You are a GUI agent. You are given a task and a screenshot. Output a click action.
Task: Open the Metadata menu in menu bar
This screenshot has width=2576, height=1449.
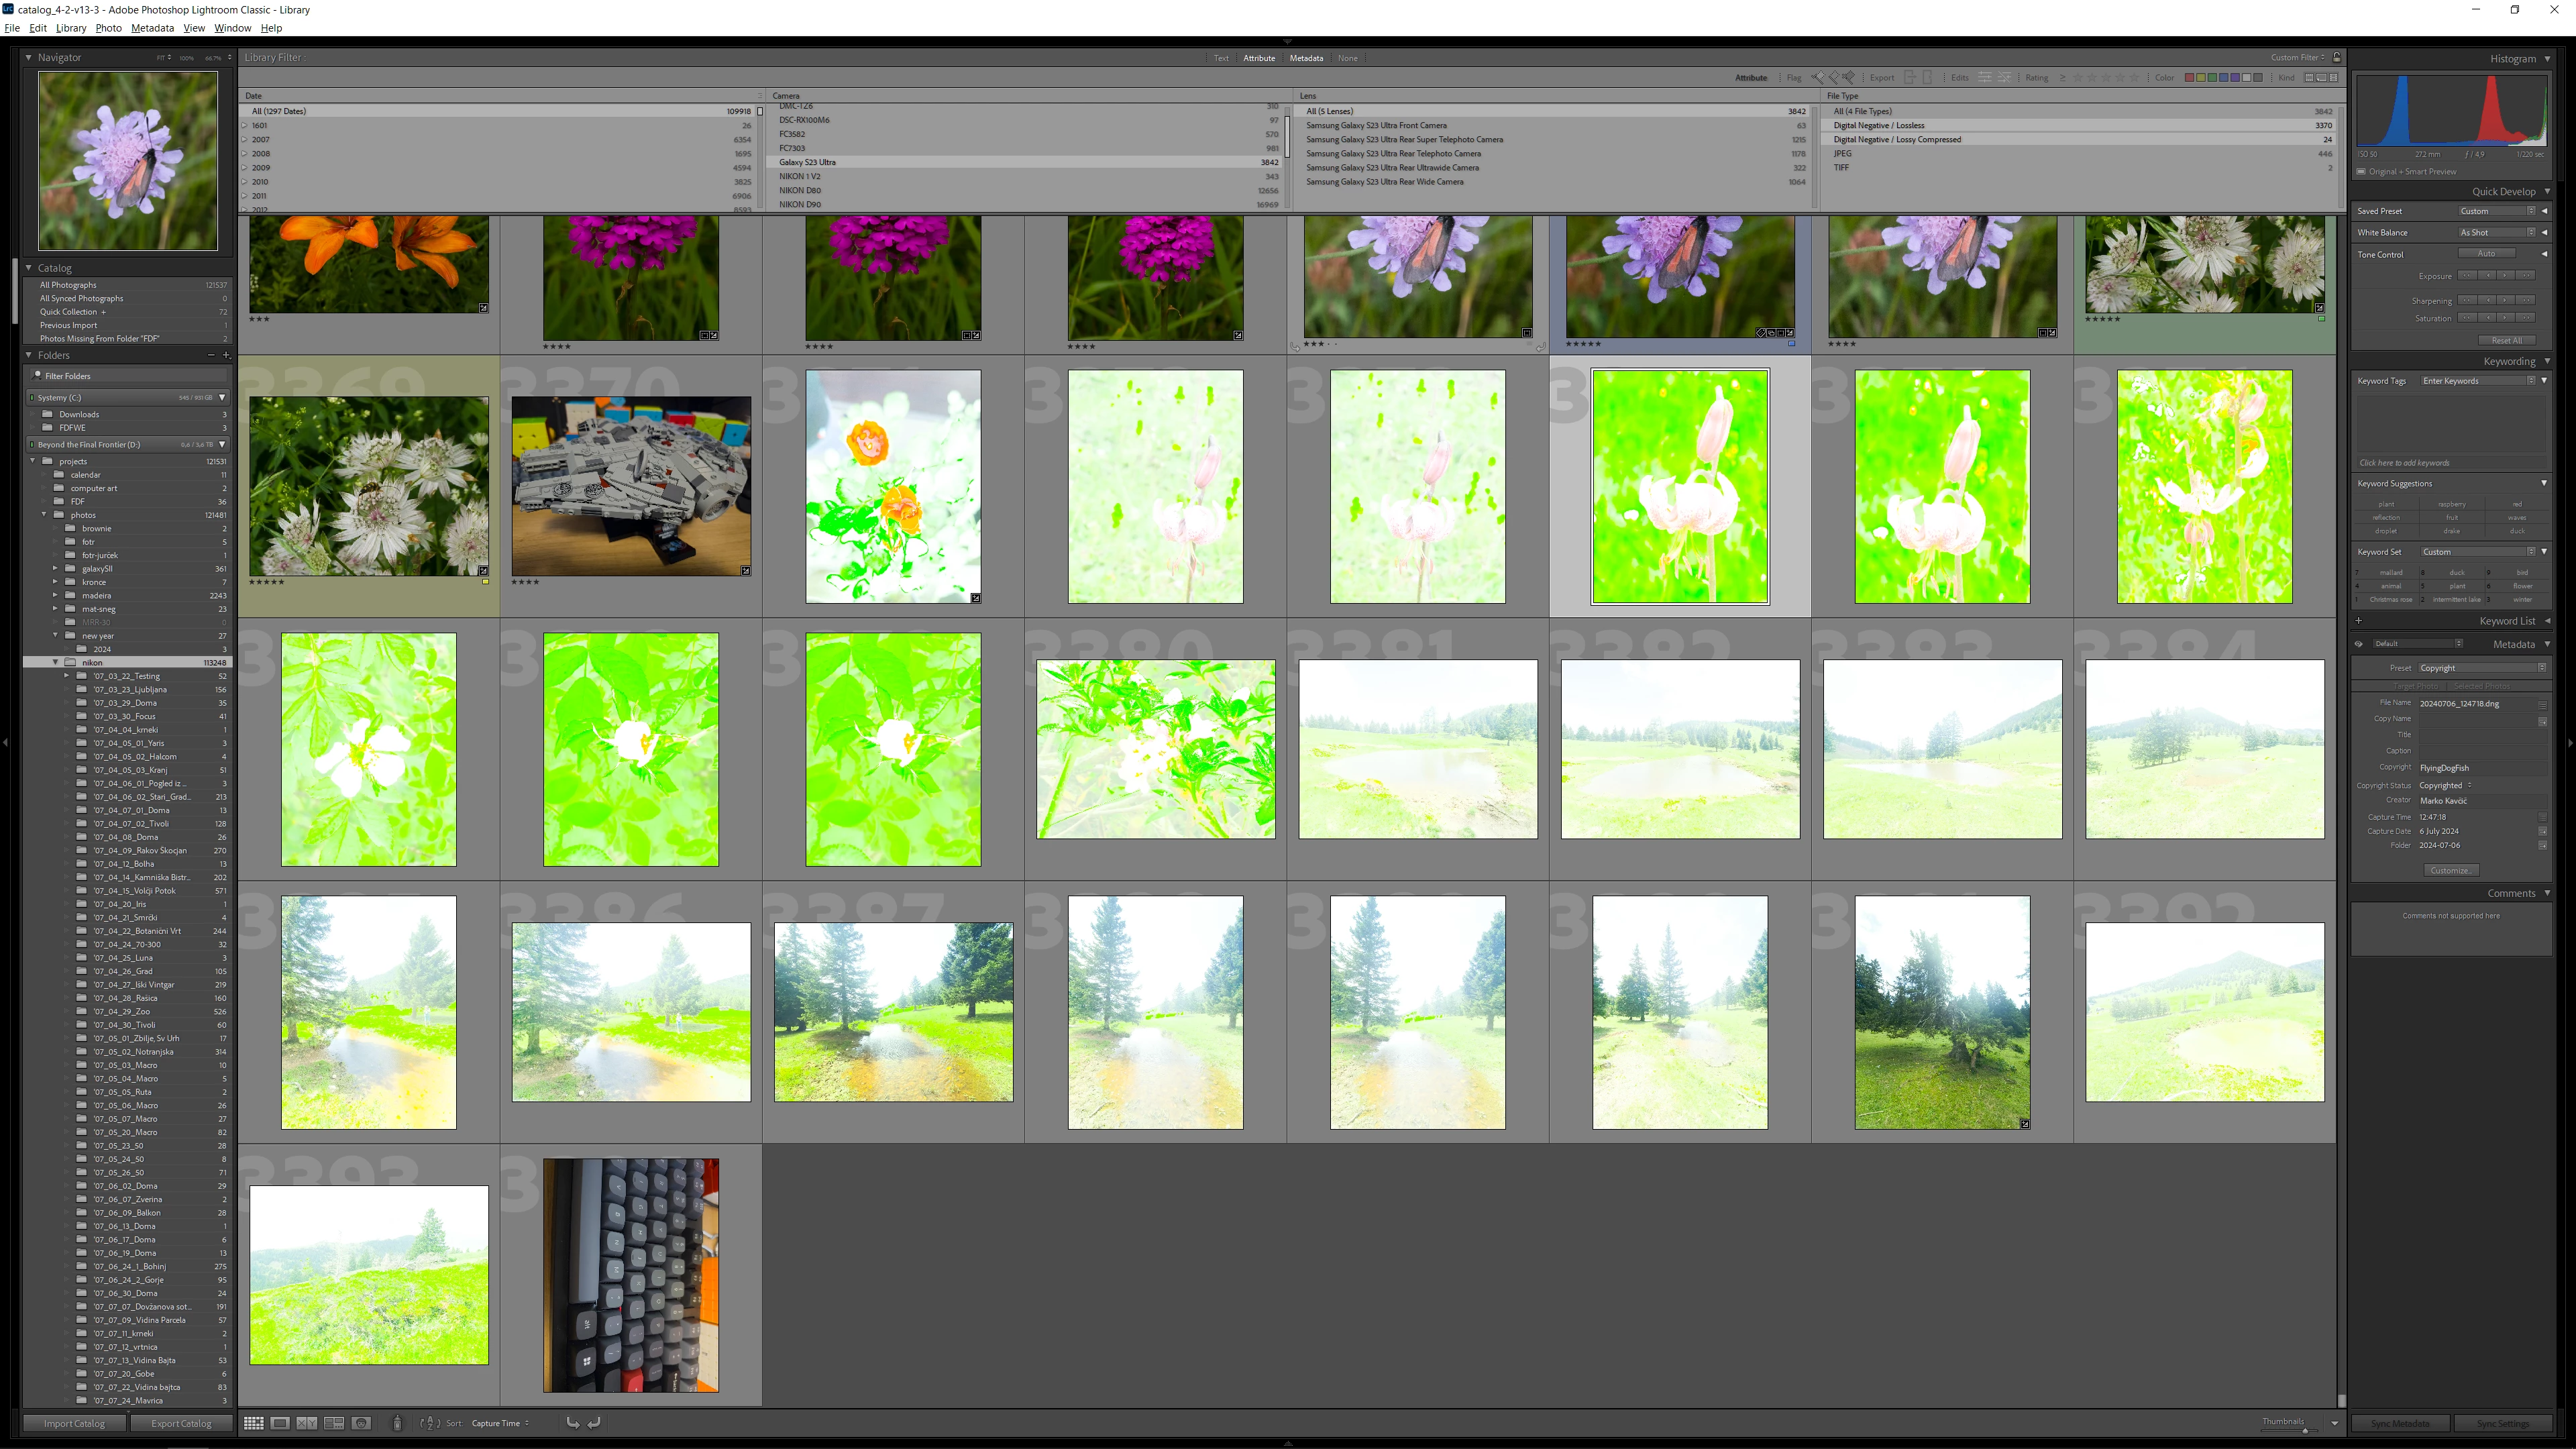[x=152, y=28]
